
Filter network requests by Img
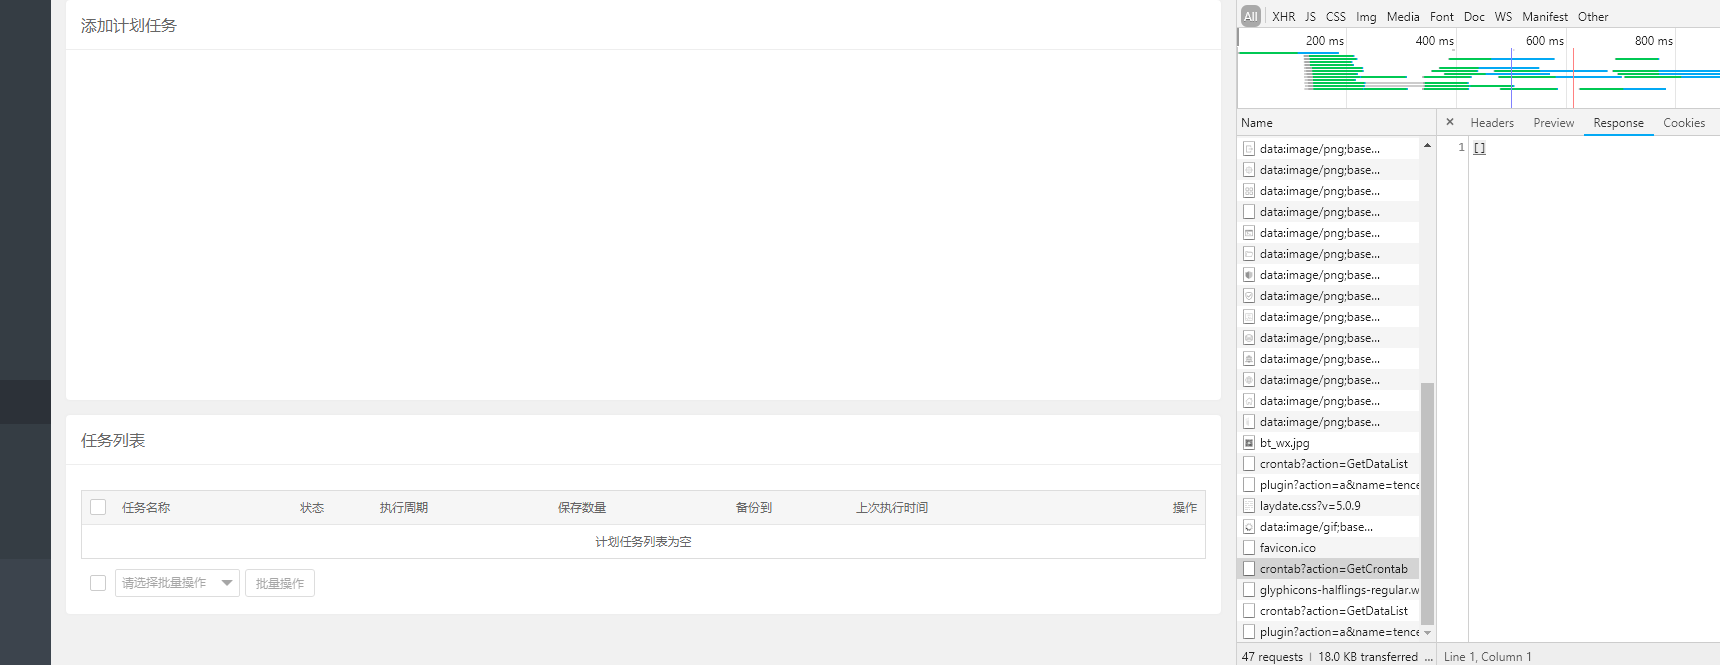1366,17
